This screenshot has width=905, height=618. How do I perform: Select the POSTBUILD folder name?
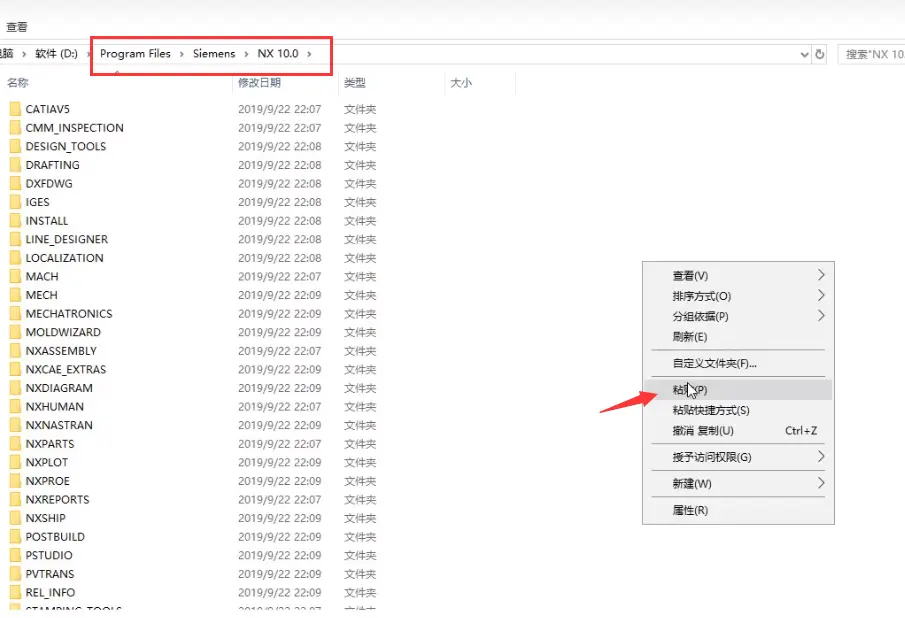pos(55,537)
